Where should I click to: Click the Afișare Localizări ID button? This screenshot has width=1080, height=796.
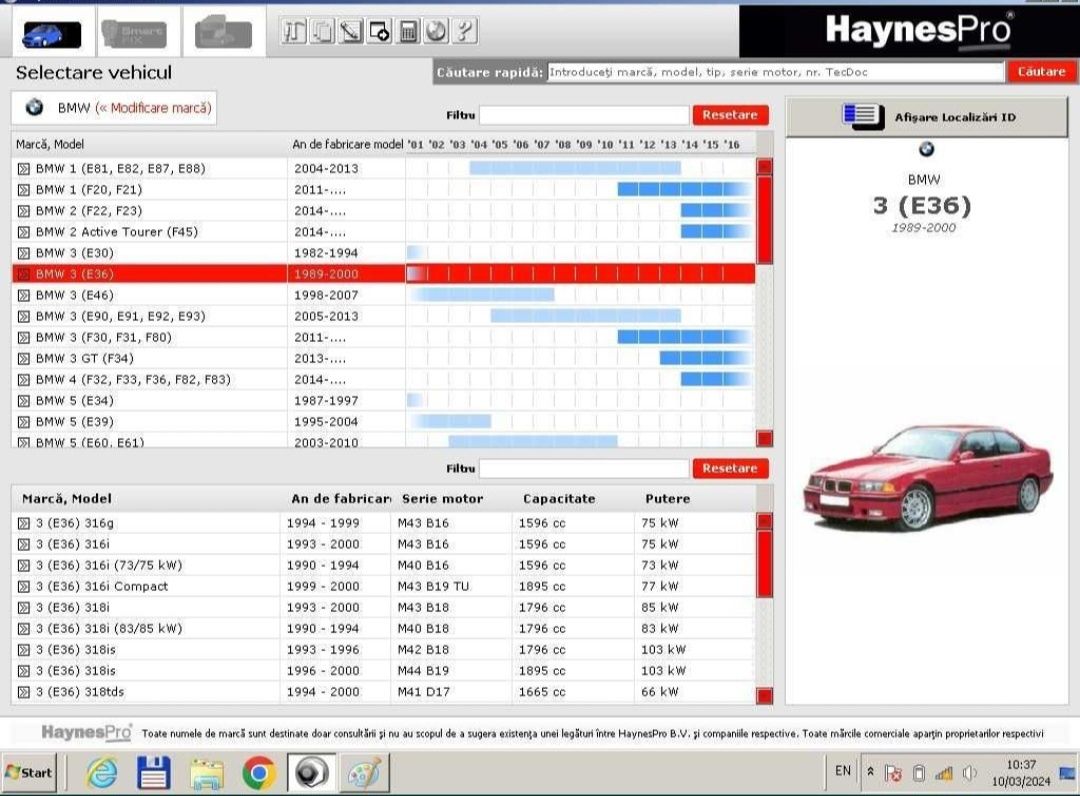(927, 117)
